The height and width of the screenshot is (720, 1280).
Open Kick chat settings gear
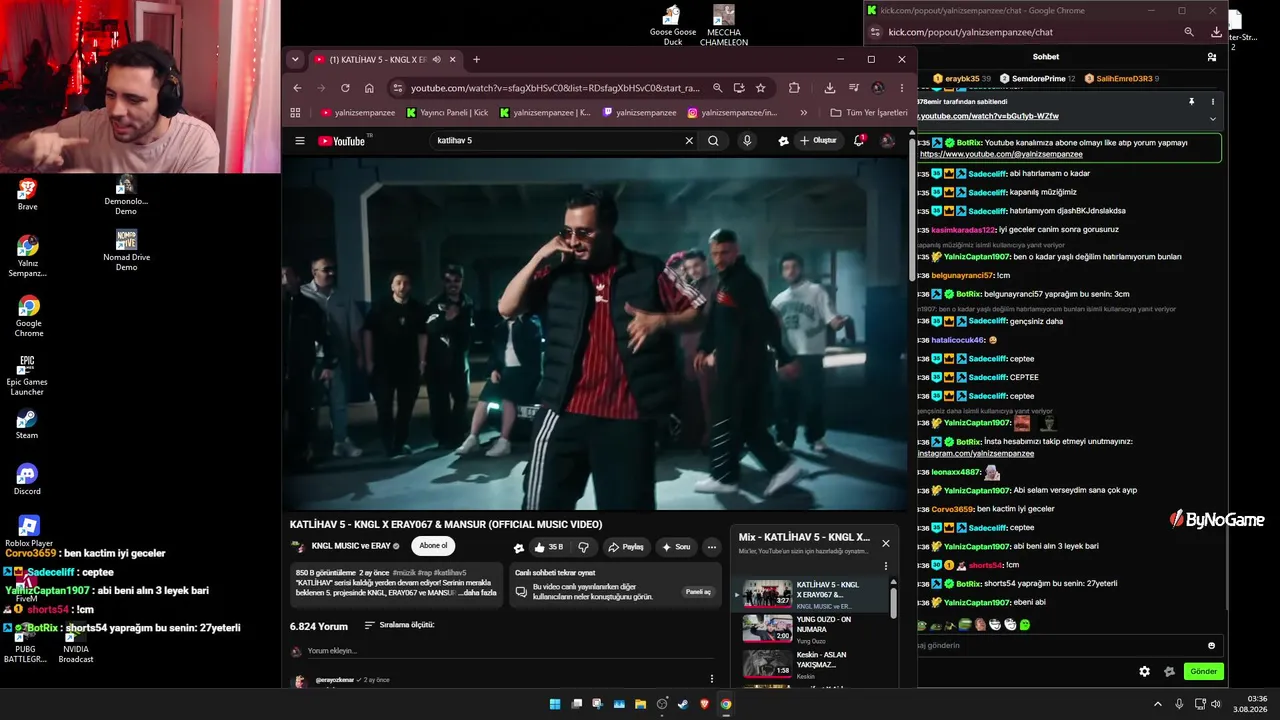(x=1145, y=672)
